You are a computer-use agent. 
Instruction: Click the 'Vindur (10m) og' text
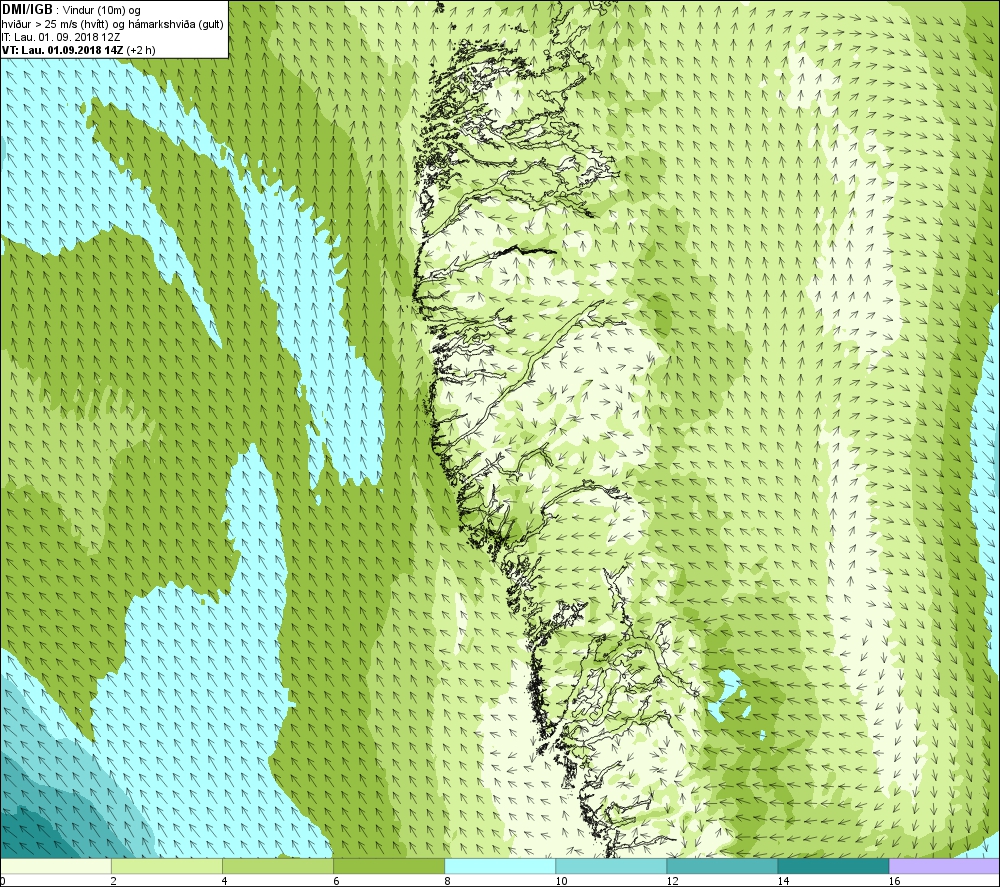pos(103,11)
